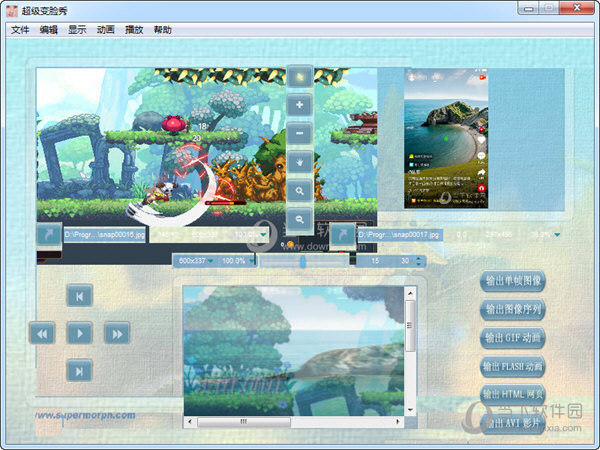Click 输出图像序列 button
Screen dimensions: 600x450
tap(513, 310)
